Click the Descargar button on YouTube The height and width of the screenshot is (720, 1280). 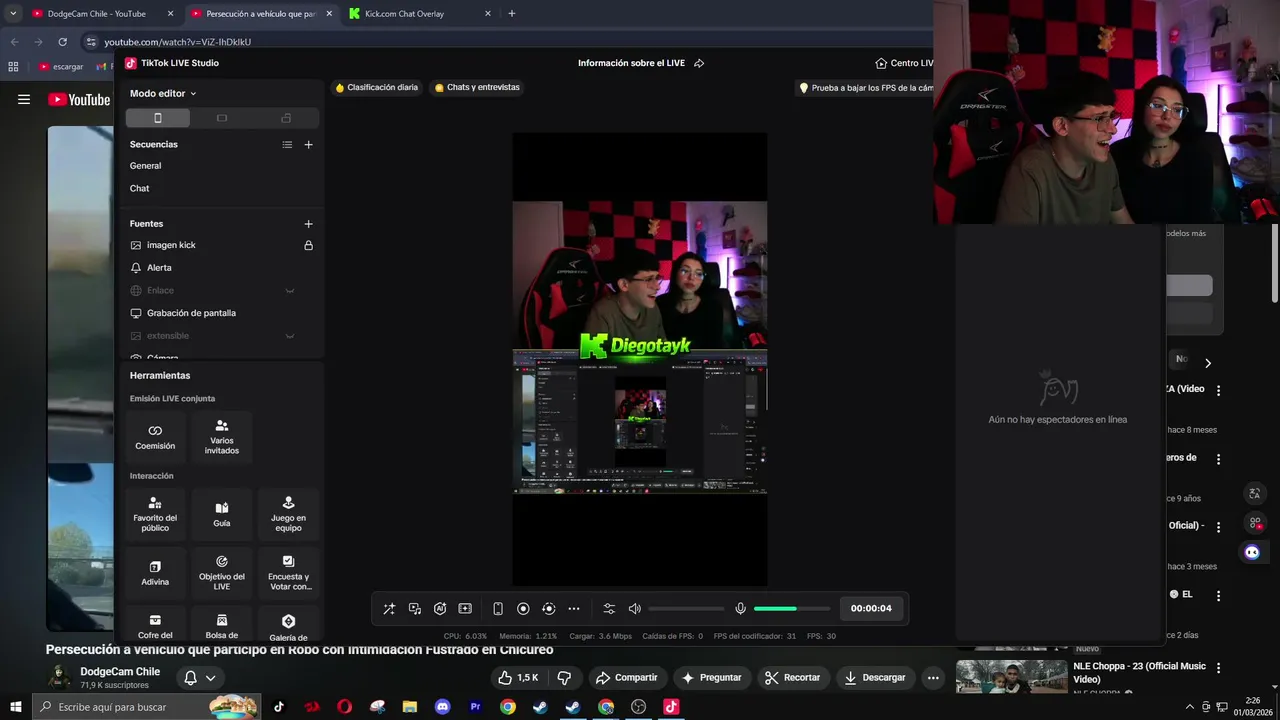(874, 677)
